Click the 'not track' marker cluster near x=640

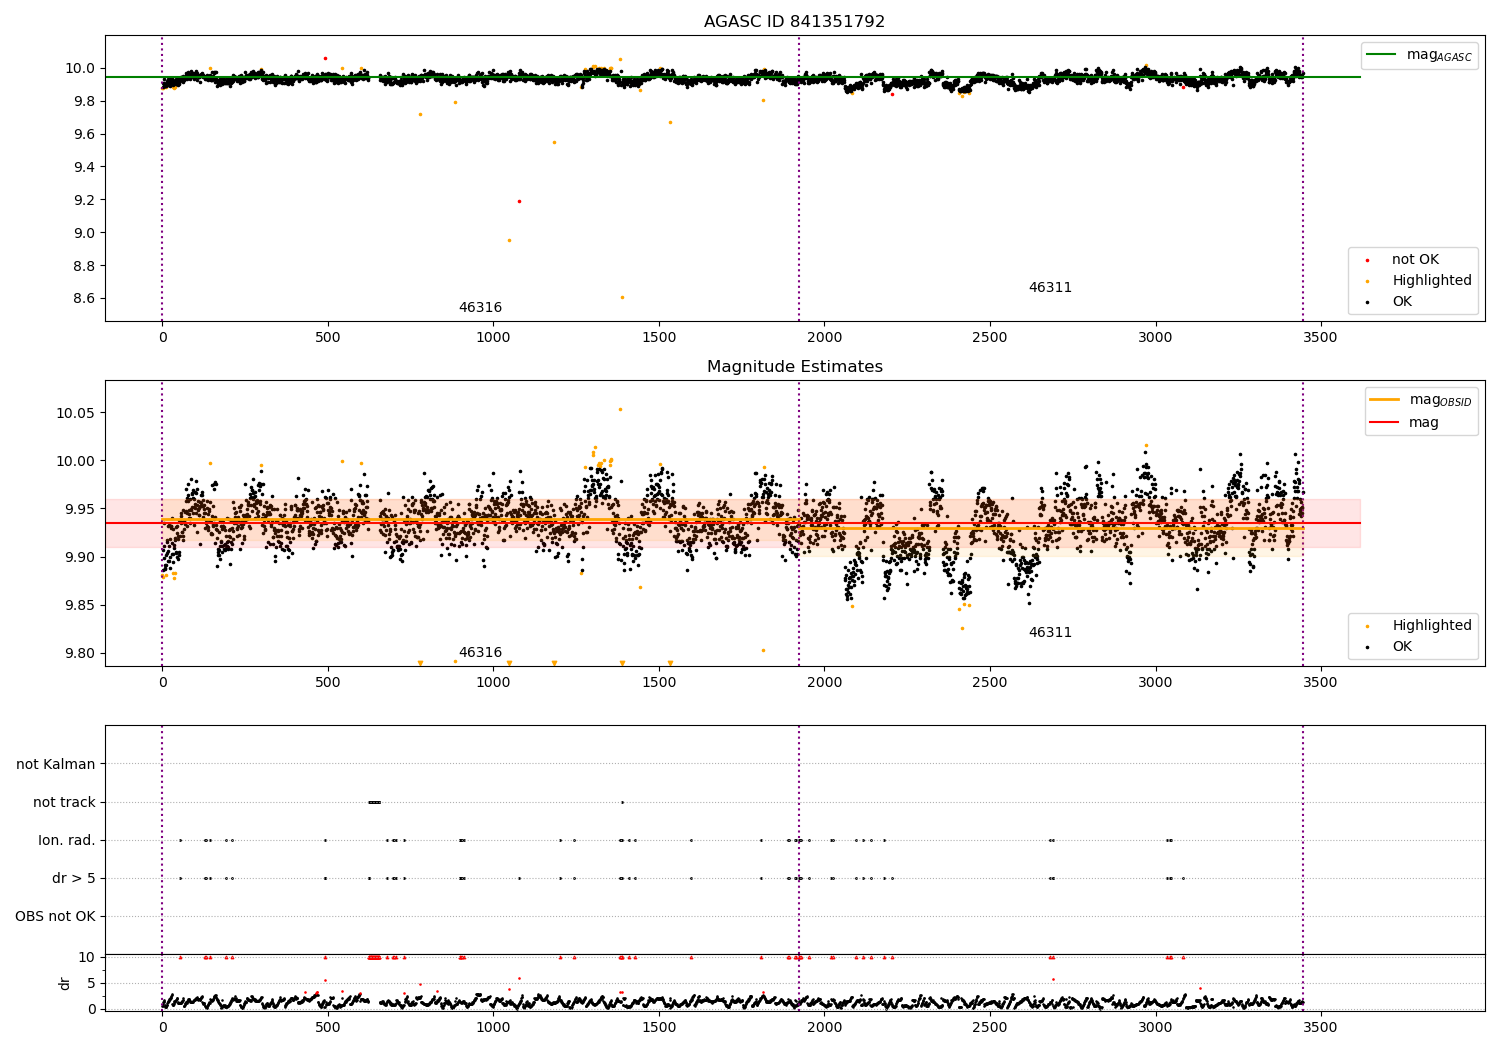coord(374,802)
